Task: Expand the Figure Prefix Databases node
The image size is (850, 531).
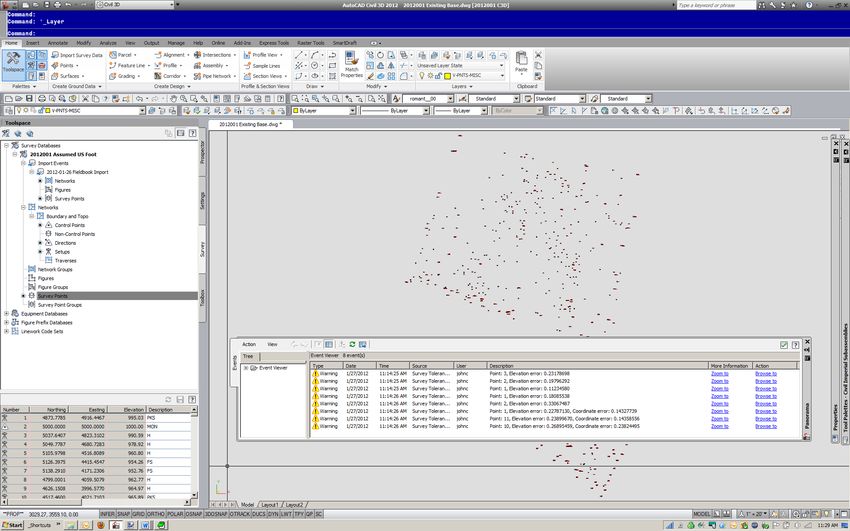Action: tap(7, 322)
